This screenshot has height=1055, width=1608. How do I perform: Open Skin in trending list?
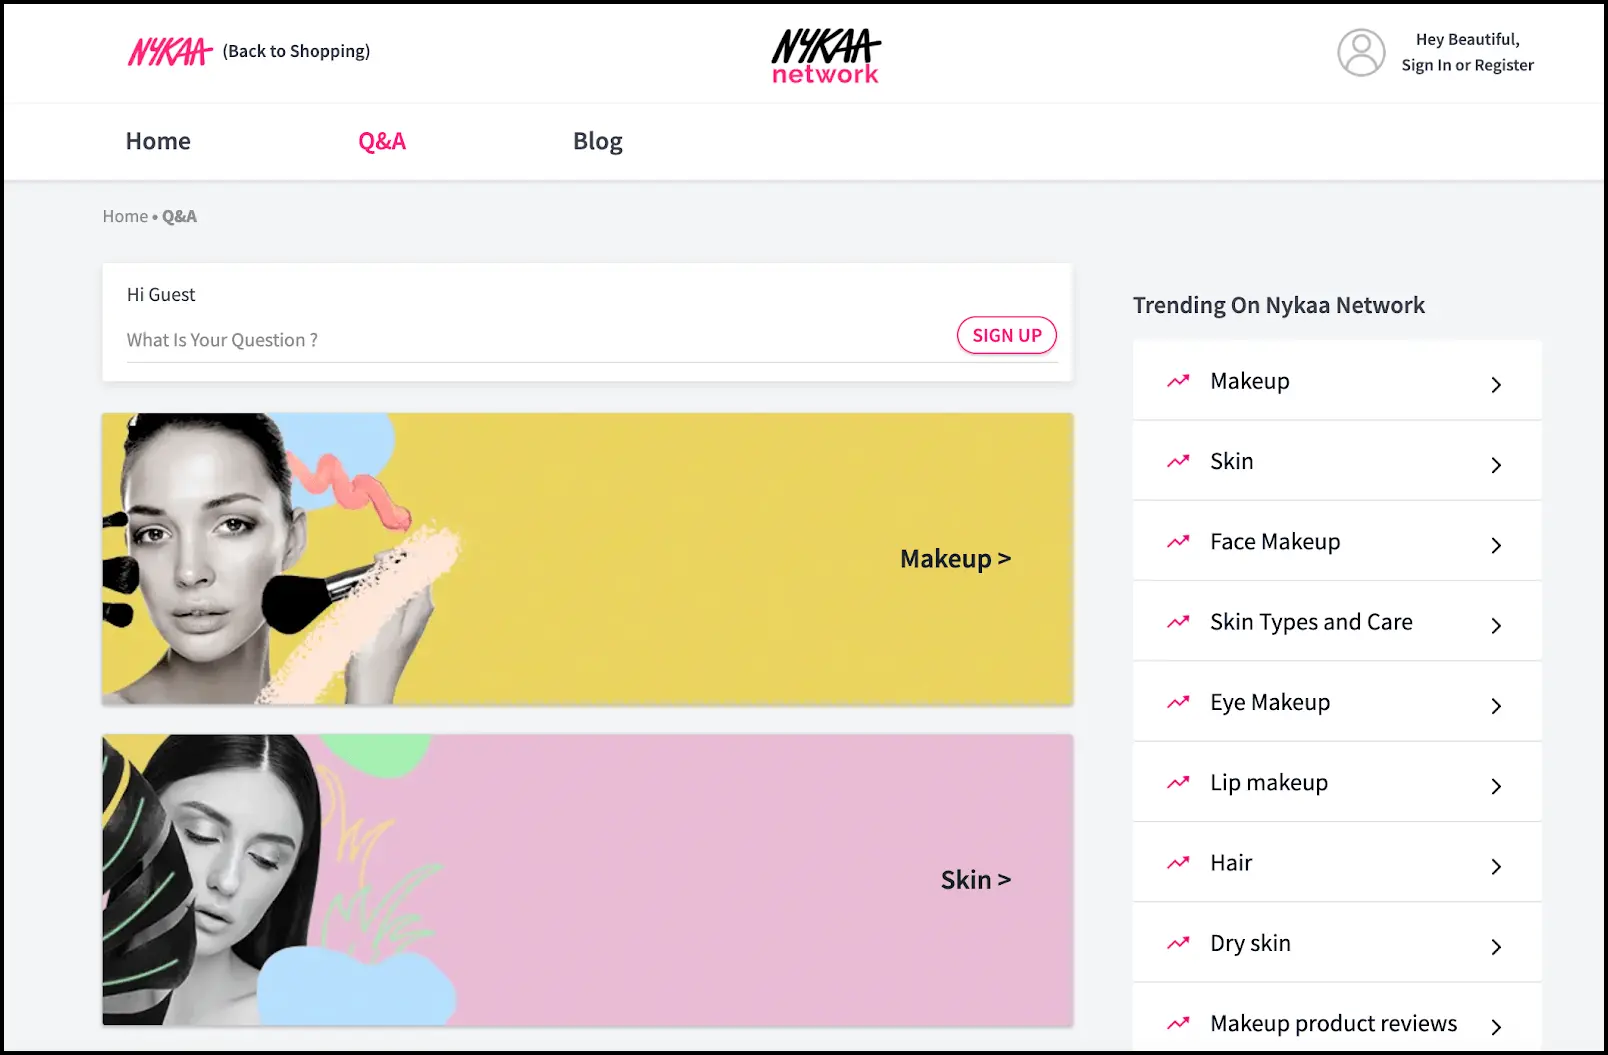coord(1231,461)
